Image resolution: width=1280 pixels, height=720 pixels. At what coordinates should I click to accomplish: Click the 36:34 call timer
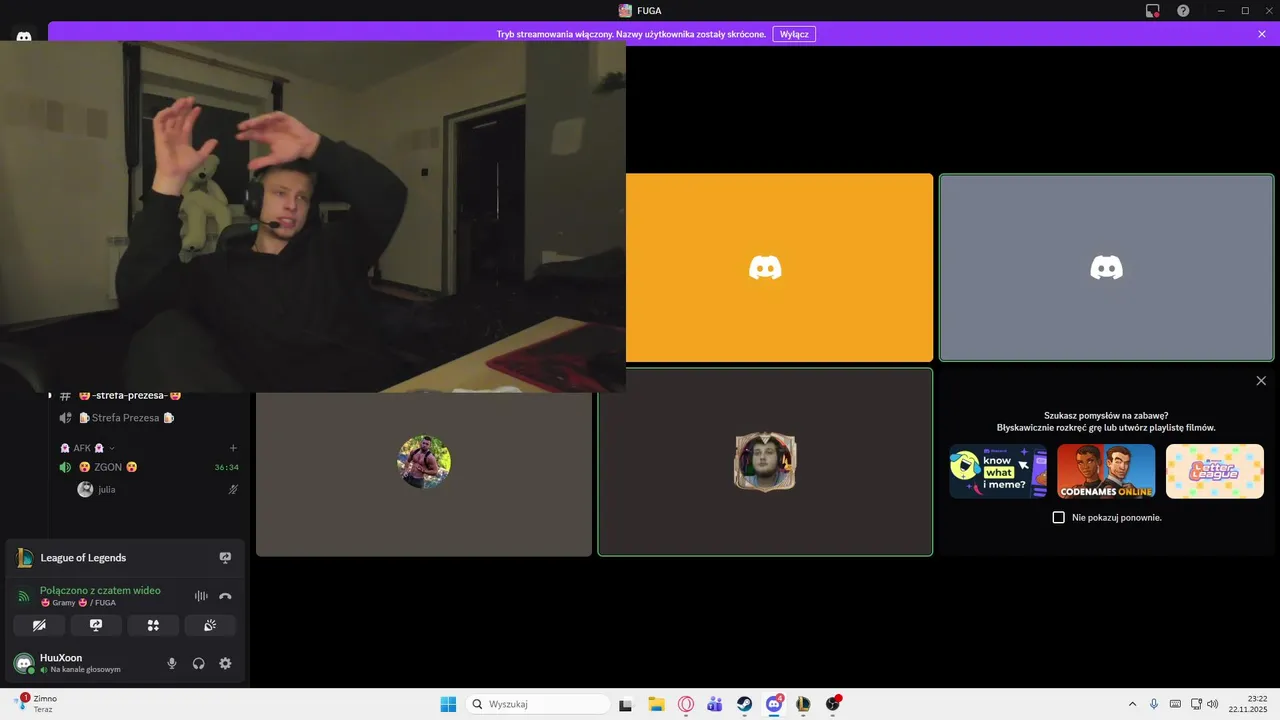point(227,467)
